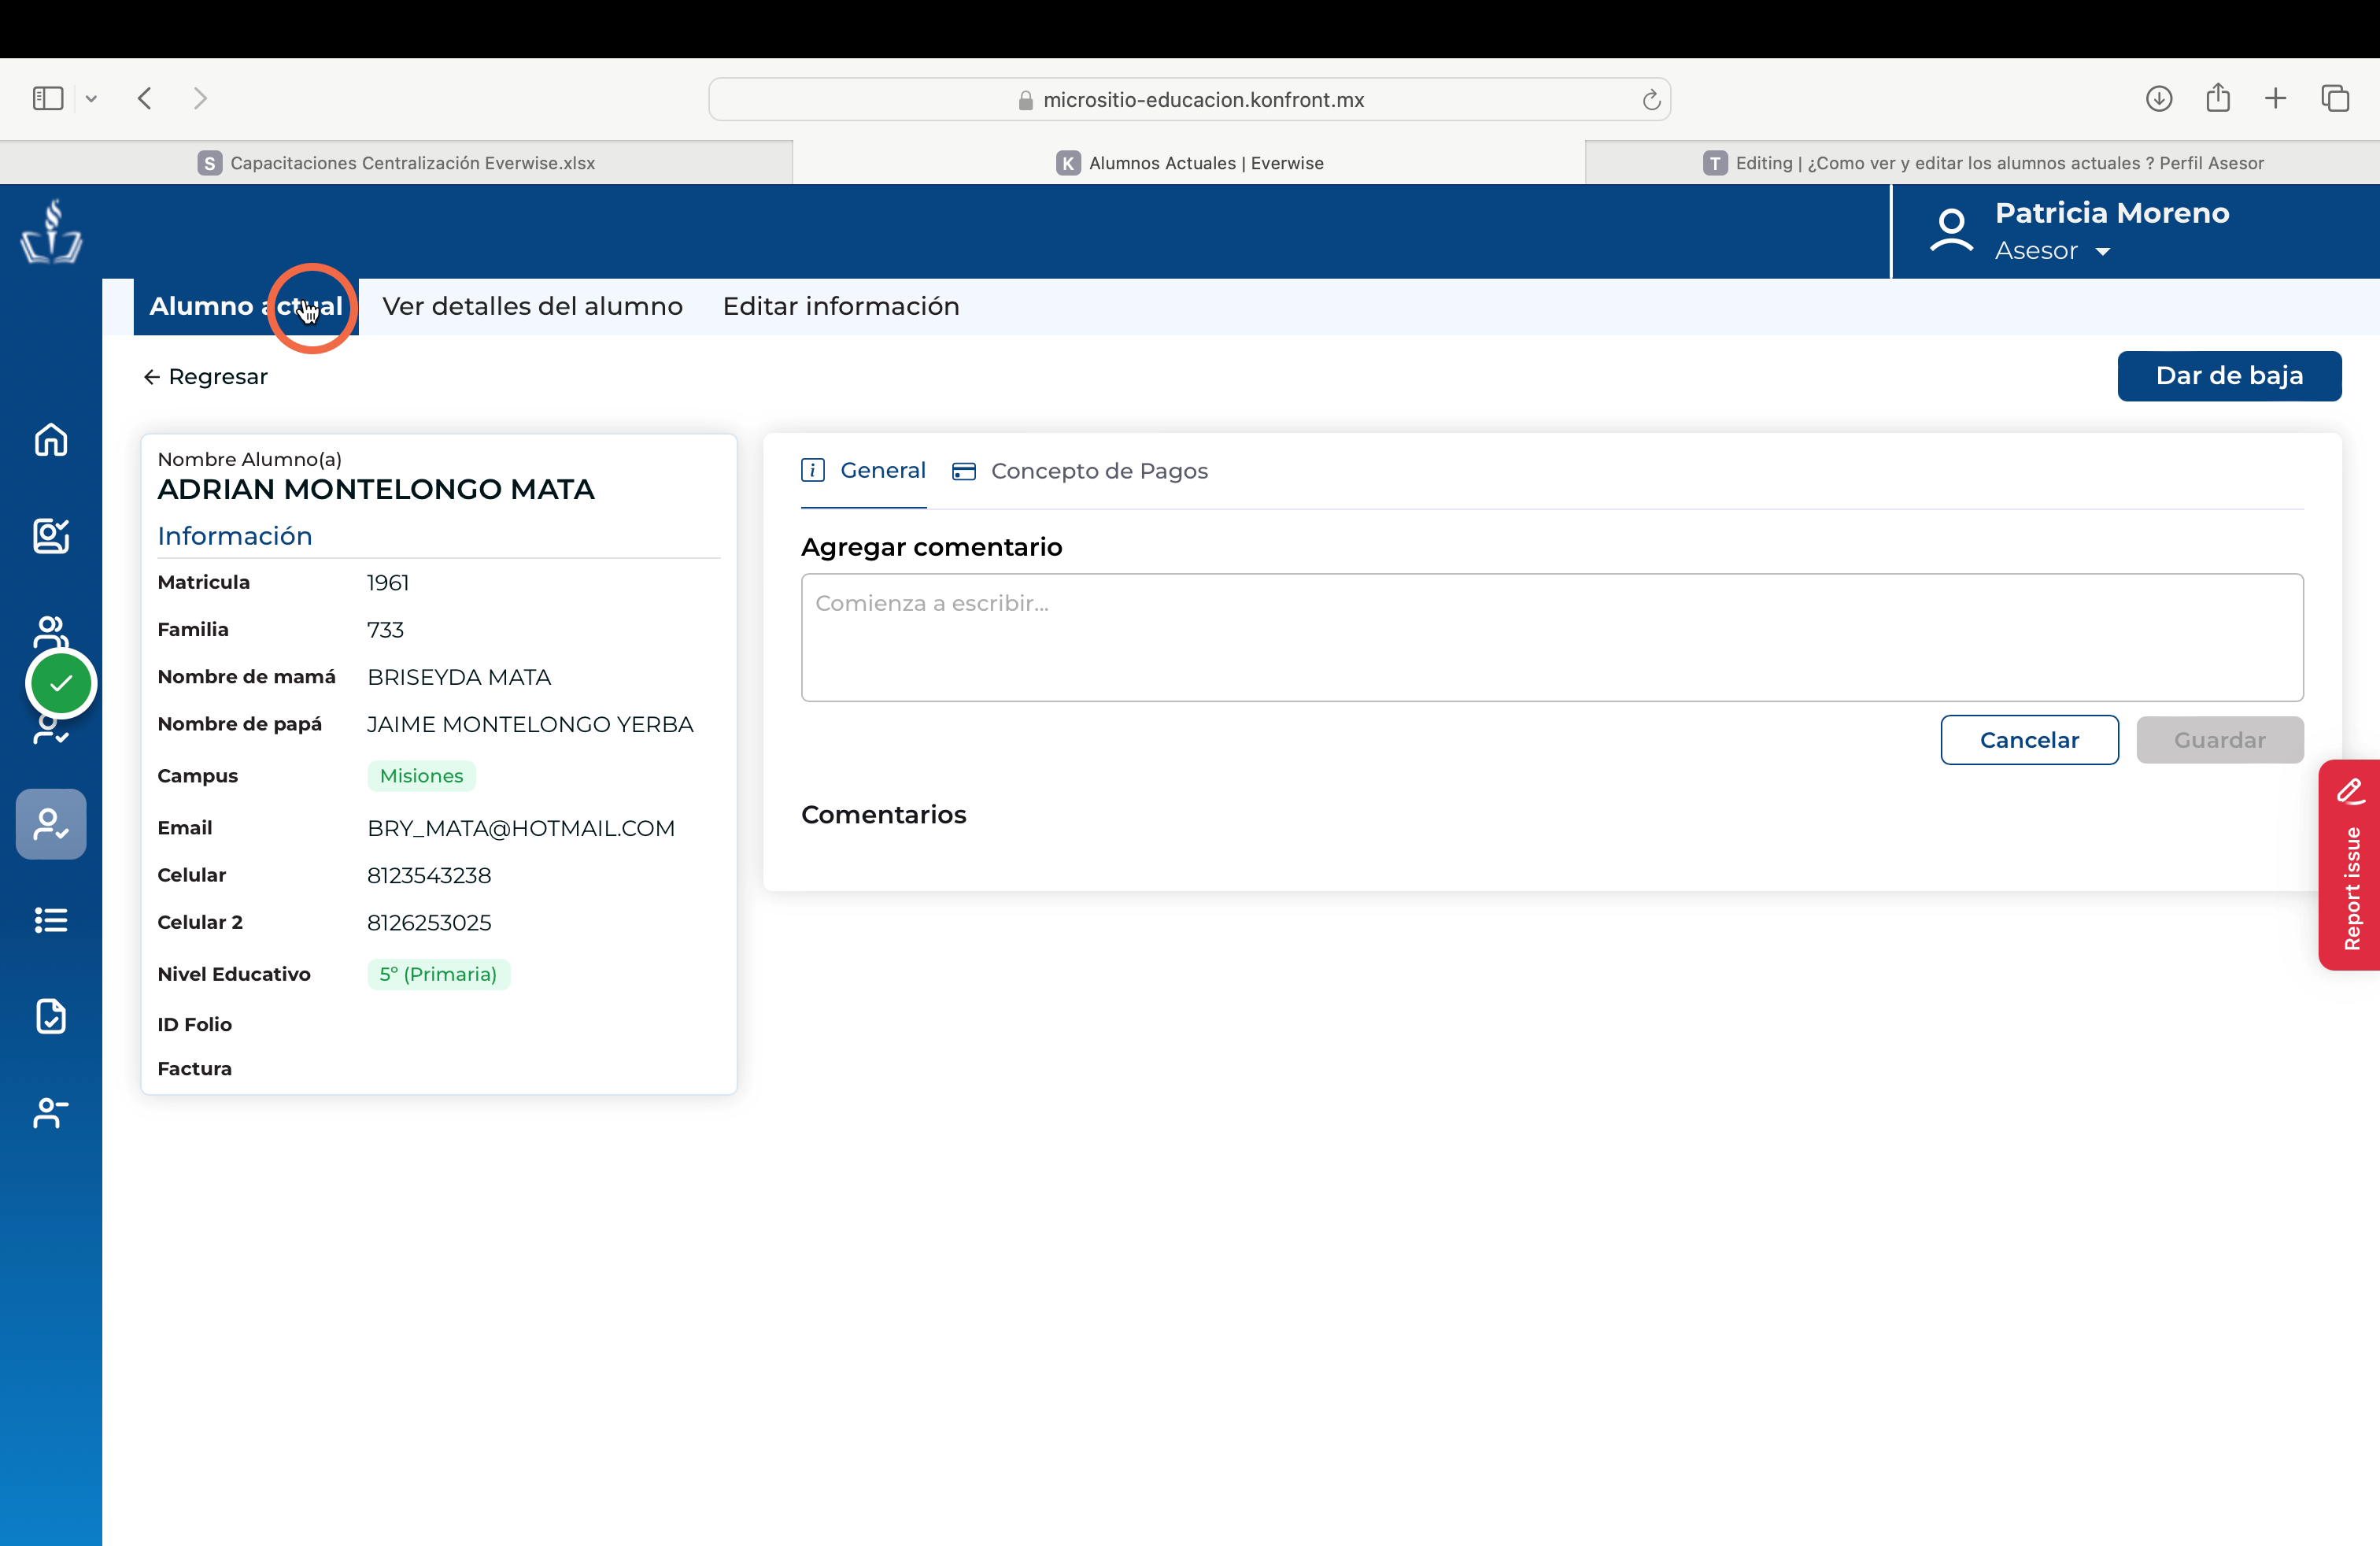Open the Concepto de Pagos tab
The width and height of the screenshot is (2380, 1546).
1080,471
